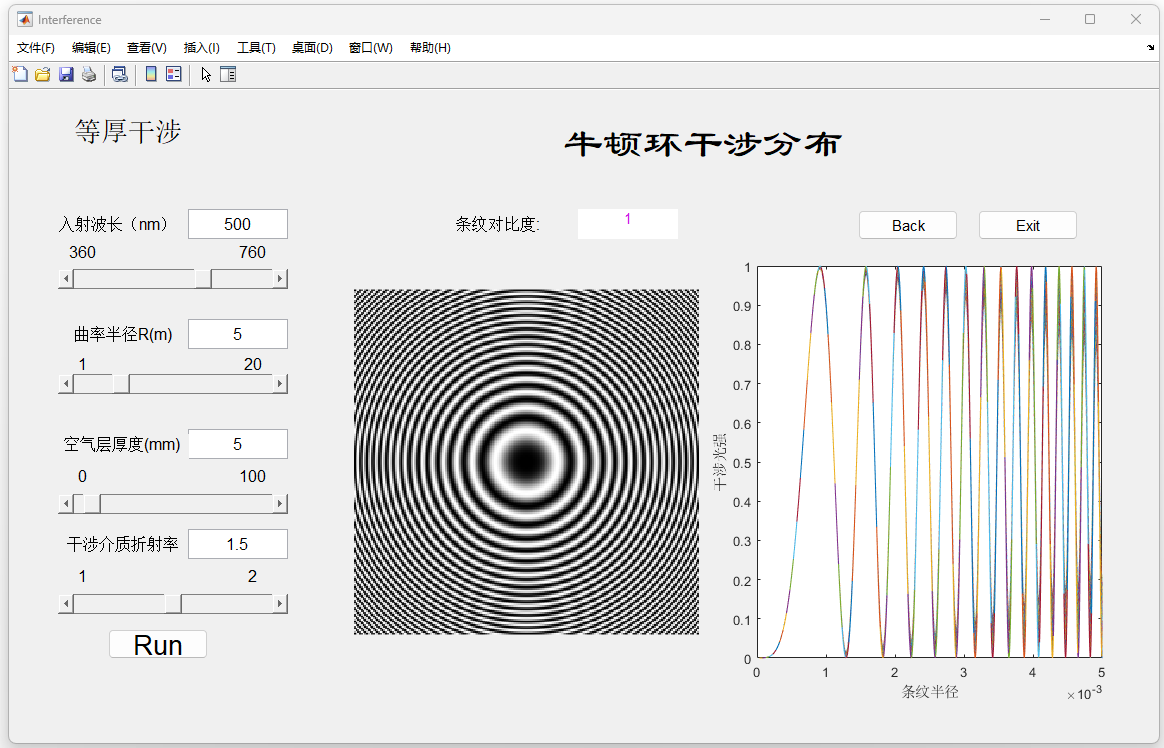Click the wavelength slider's right arrow
The height and width of the screenshot is (748, 1164).
pos(280,279)
